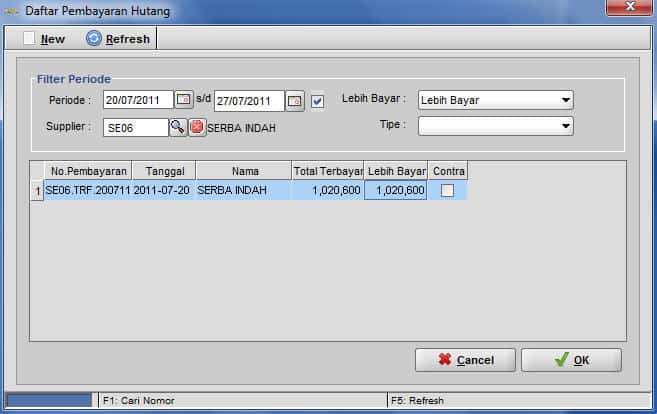Click Lebih Bayar cell 1,020,600
Image resolution: width=657 pixels, height=414 pixels.
(396, 190)
